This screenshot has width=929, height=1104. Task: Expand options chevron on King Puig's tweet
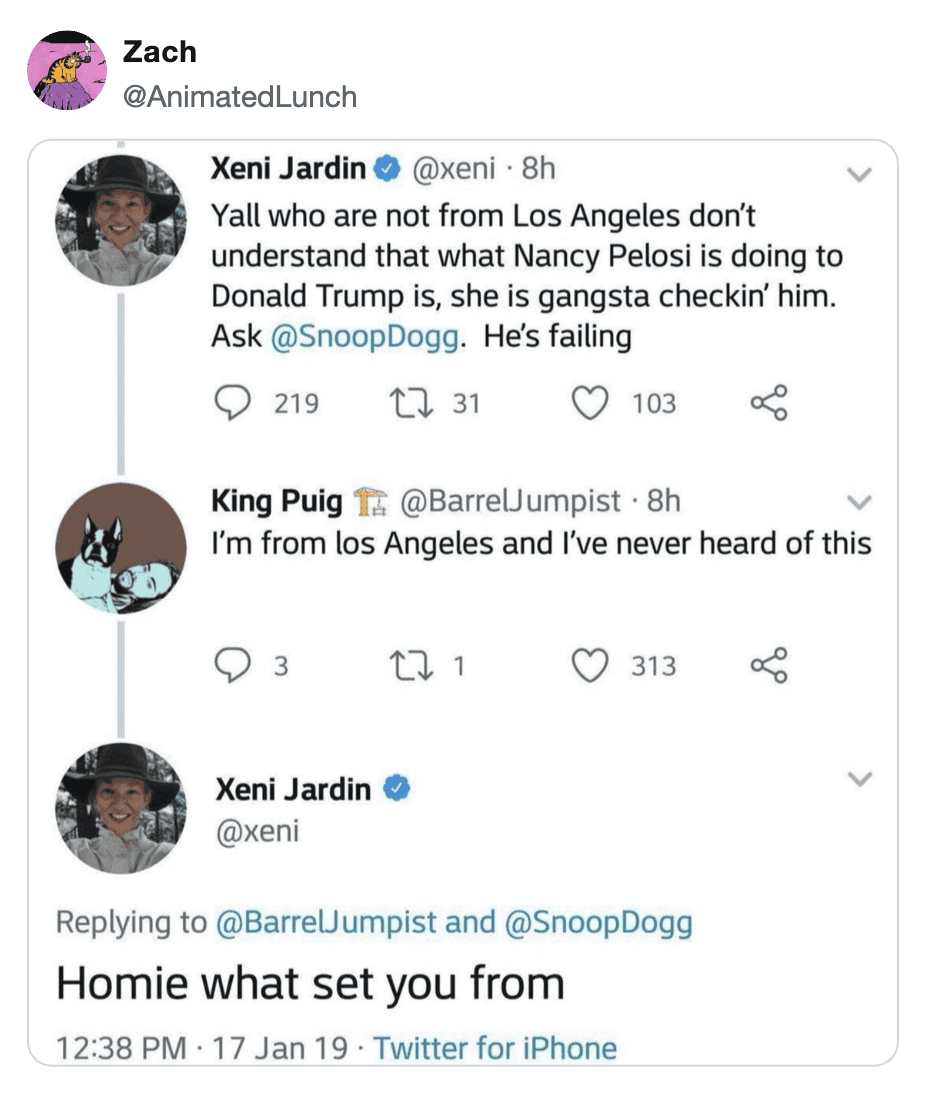coord(857,502)
